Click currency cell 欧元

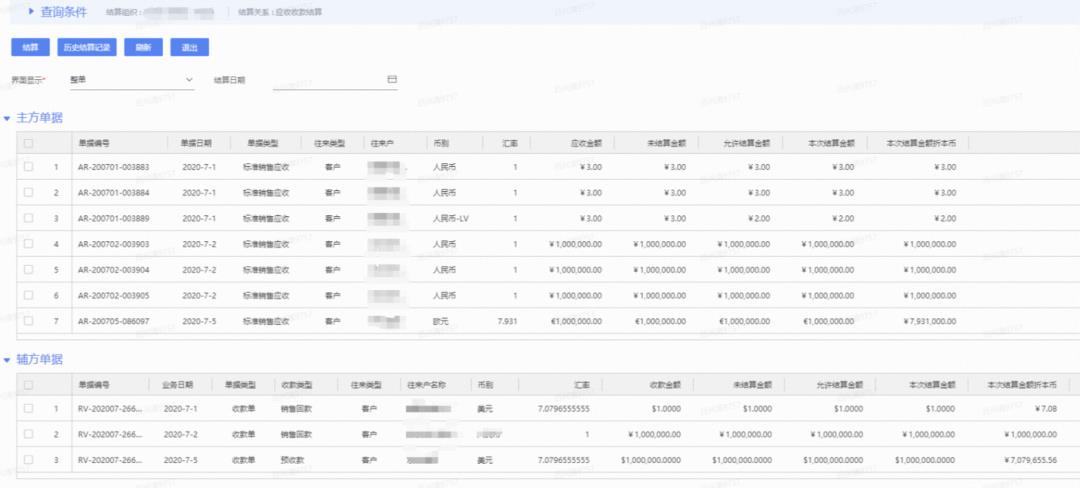click(x=441, y=321)
